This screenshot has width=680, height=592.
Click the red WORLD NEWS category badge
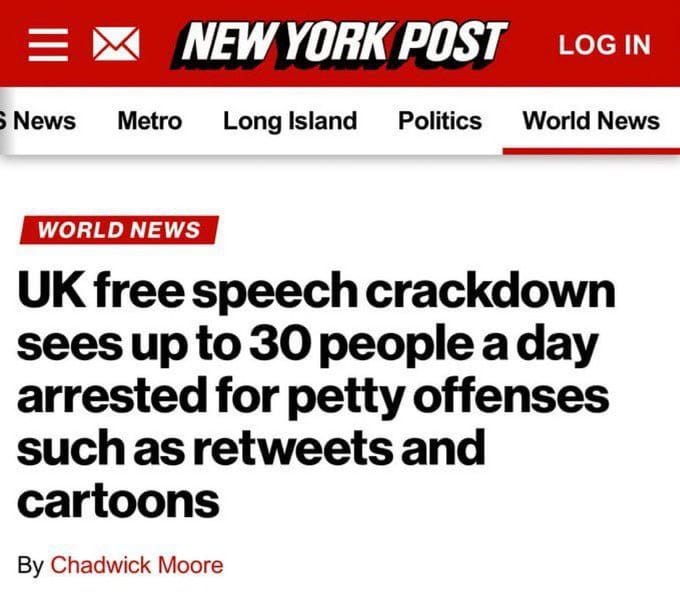click(119, 229)
